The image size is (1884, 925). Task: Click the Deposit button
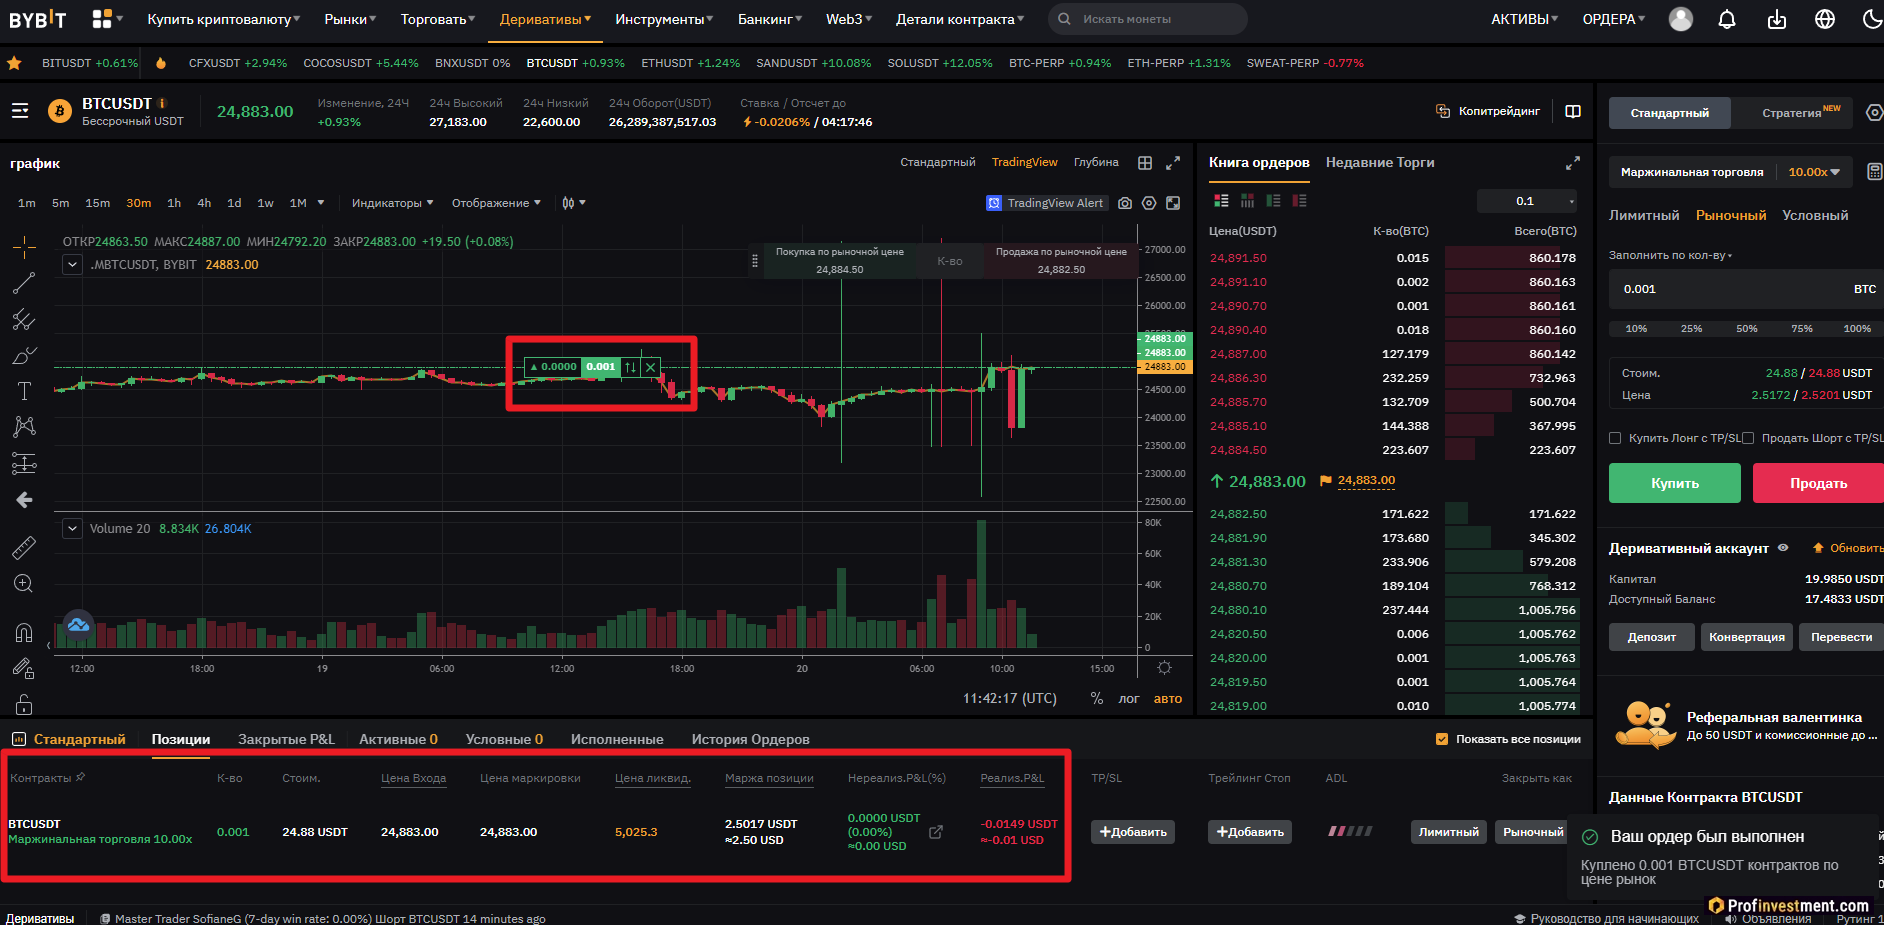coord(1651,637)
